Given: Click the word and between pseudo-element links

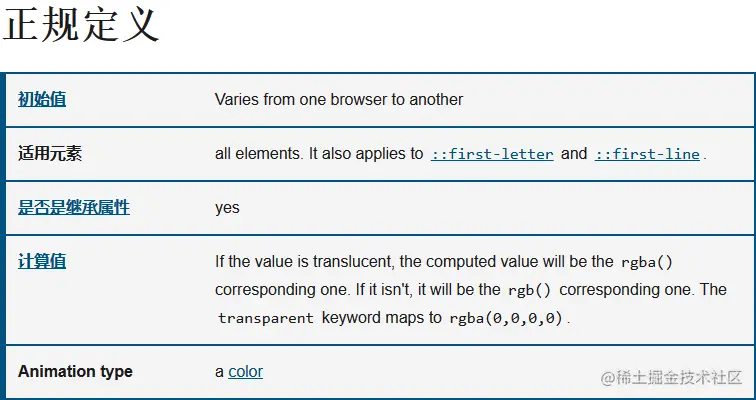Looking at the screenshot, I should pyautogui.click(x=574, y=154).
